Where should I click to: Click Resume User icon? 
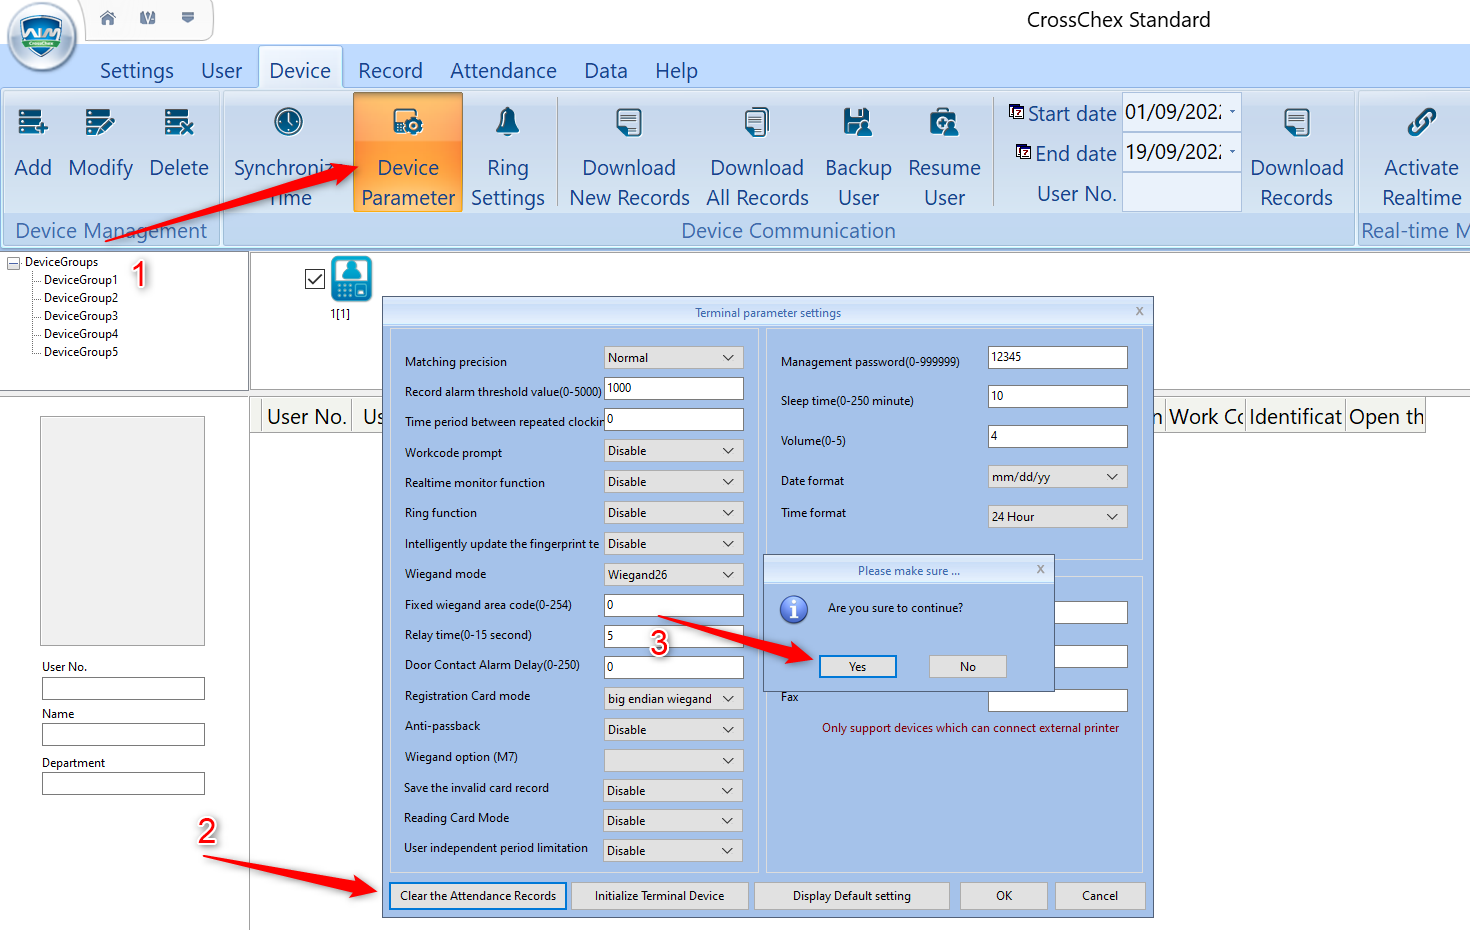(x=944, y=123)
